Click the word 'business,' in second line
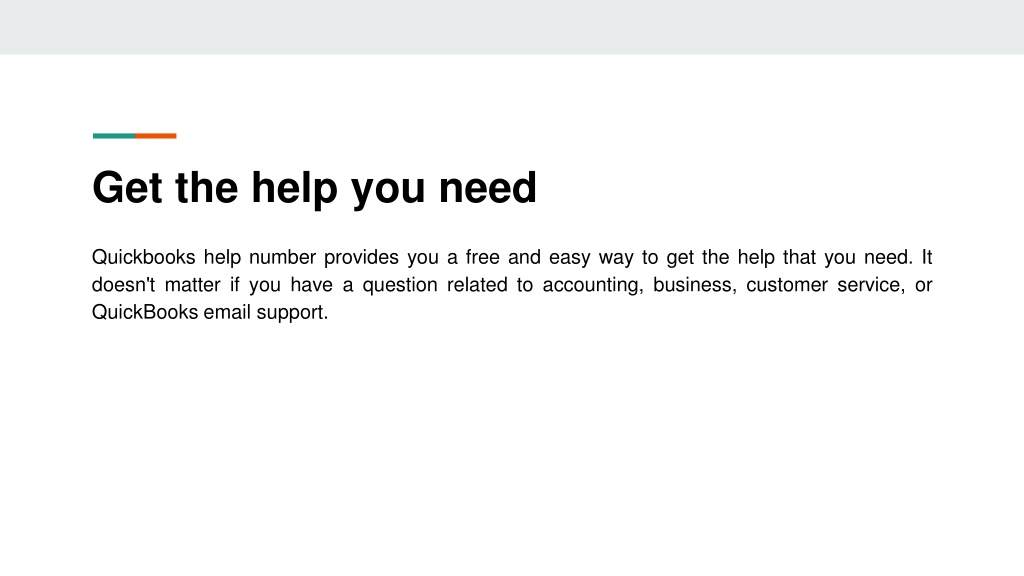 pos(695,285)
